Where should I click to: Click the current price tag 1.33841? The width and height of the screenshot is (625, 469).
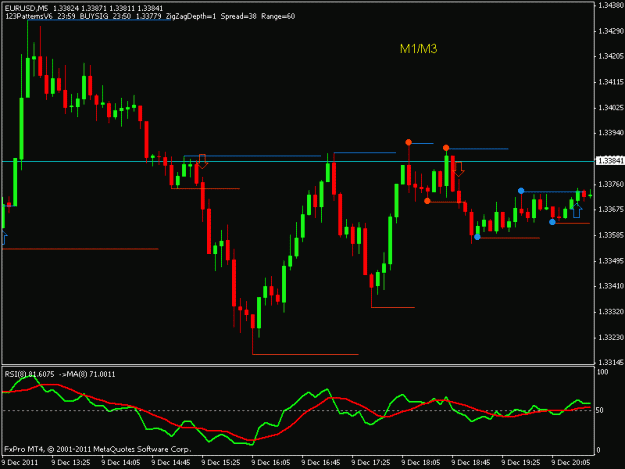pyautogui.click(x=610, y=161)
